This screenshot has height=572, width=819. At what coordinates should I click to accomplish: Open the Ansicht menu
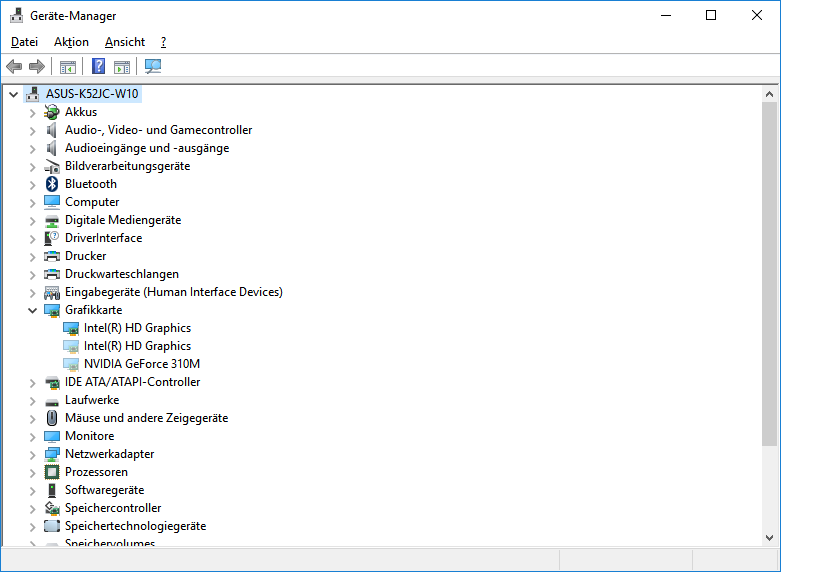click(125, 42)
